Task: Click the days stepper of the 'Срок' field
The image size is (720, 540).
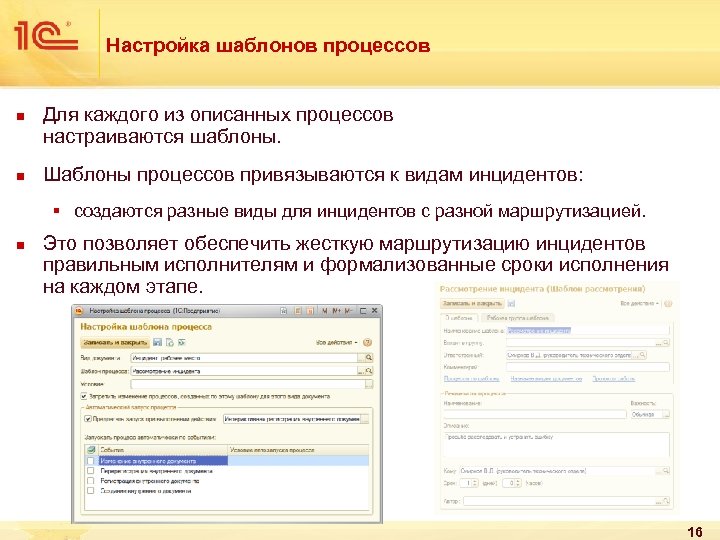Action: (475, 483)
